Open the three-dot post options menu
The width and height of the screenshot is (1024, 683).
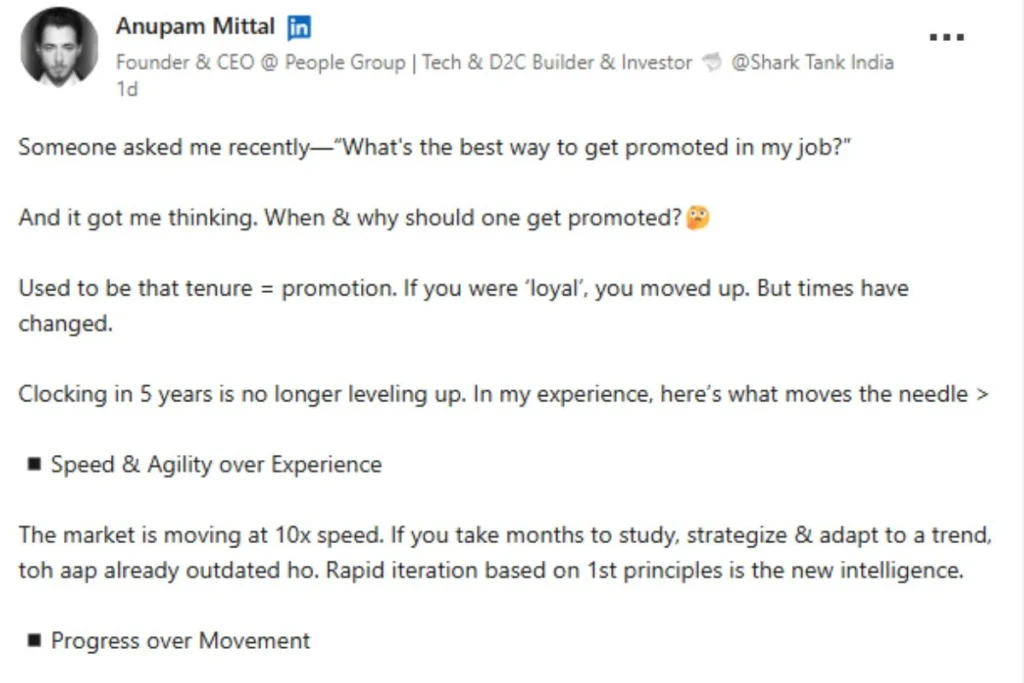[946, 37]
